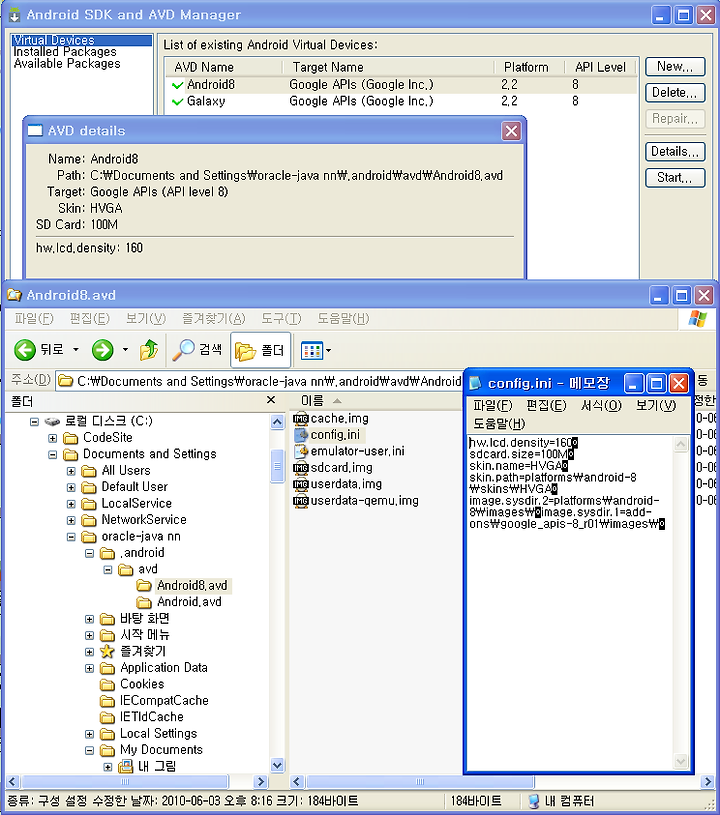The image size is (720, 815).
Task: Select the Galaxy AVD row
Action: point(401,101)
